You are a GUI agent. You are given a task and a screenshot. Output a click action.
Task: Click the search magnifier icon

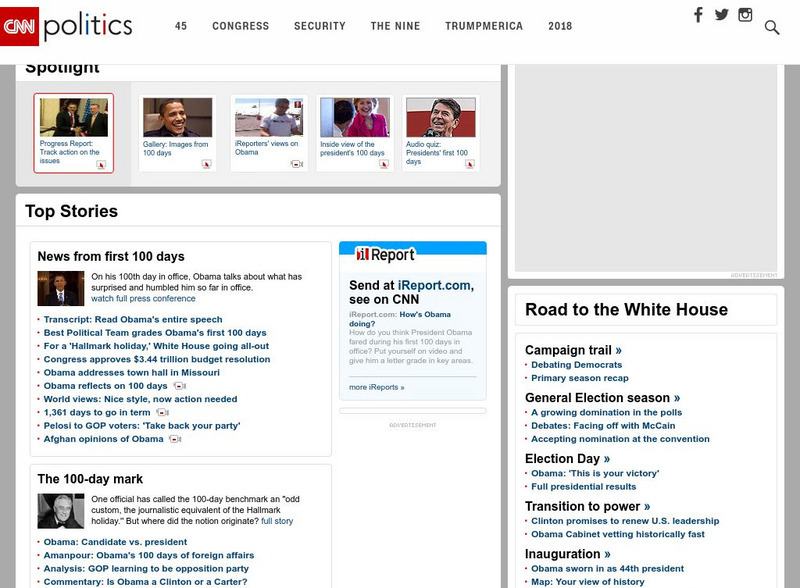pos(772,27)
